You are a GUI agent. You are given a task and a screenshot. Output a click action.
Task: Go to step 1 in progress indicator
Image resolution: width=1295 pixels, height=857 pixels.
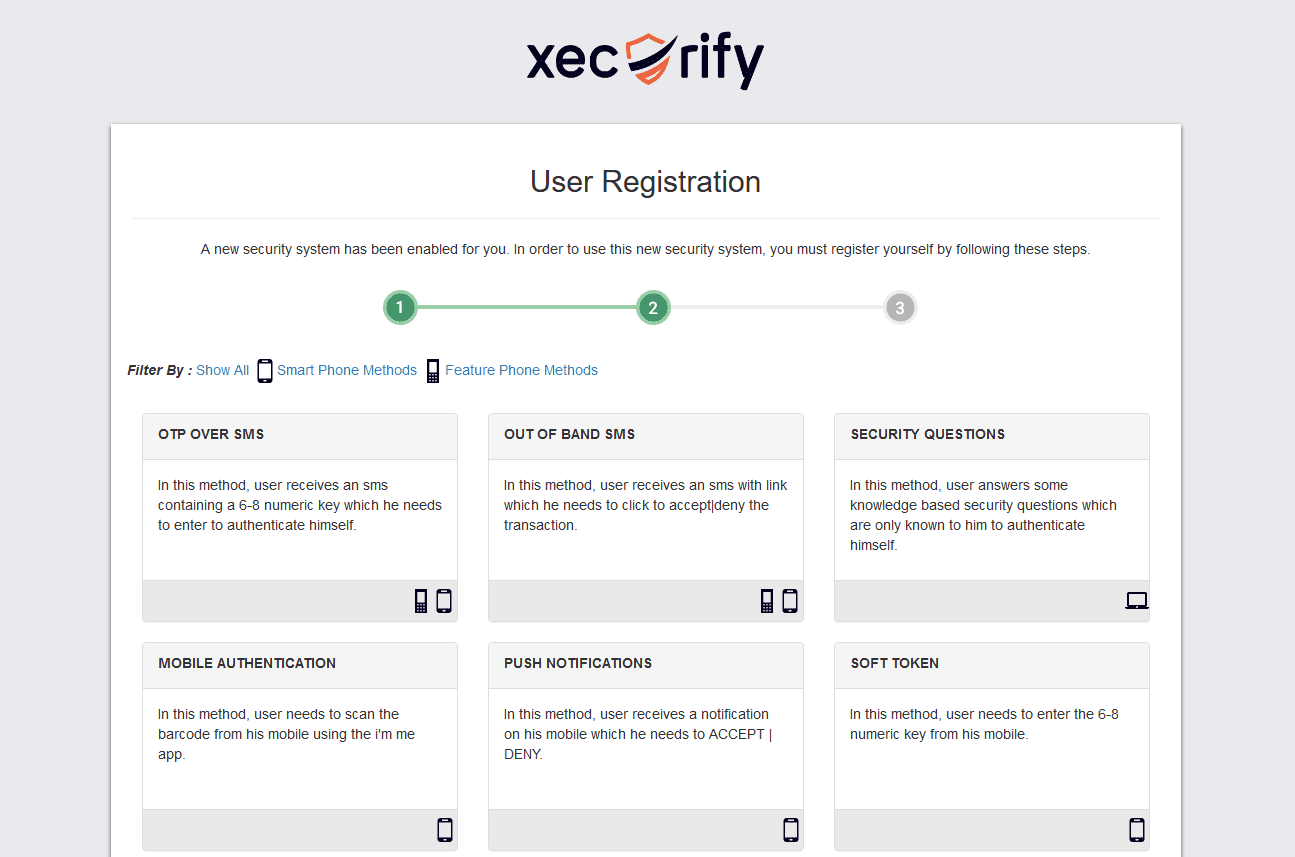point(400,308)
